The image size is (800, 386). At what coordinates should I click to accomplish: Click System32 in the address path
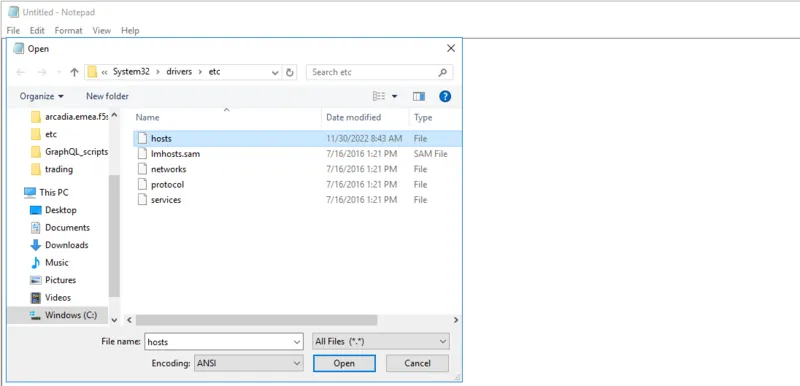131,72
